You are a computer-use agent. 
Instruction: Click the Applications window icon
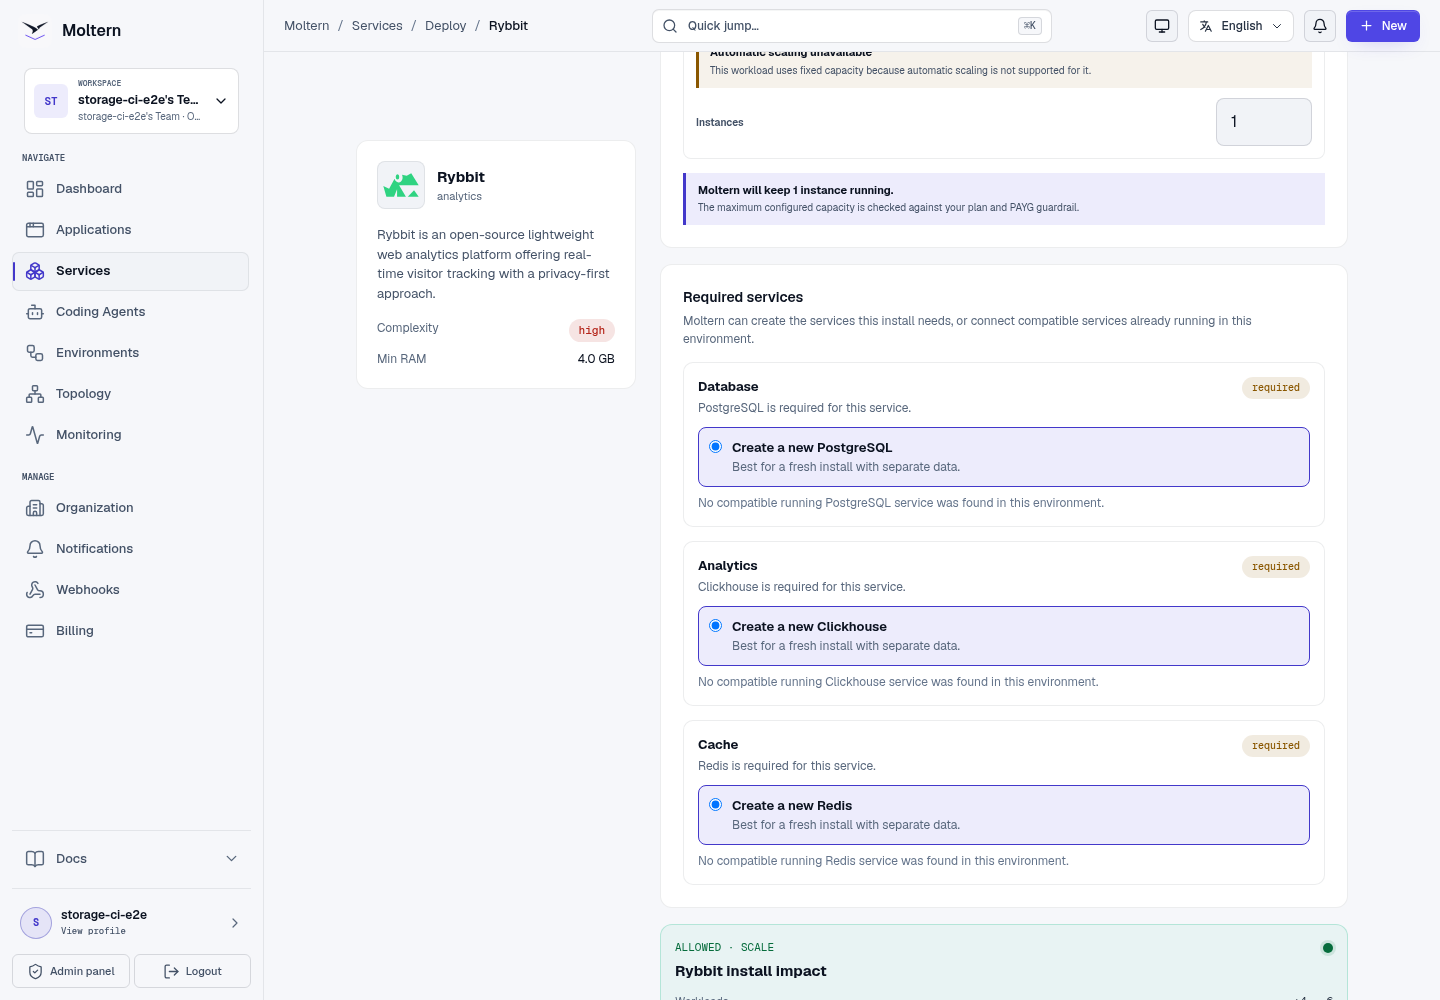click(x=35, y=230)
